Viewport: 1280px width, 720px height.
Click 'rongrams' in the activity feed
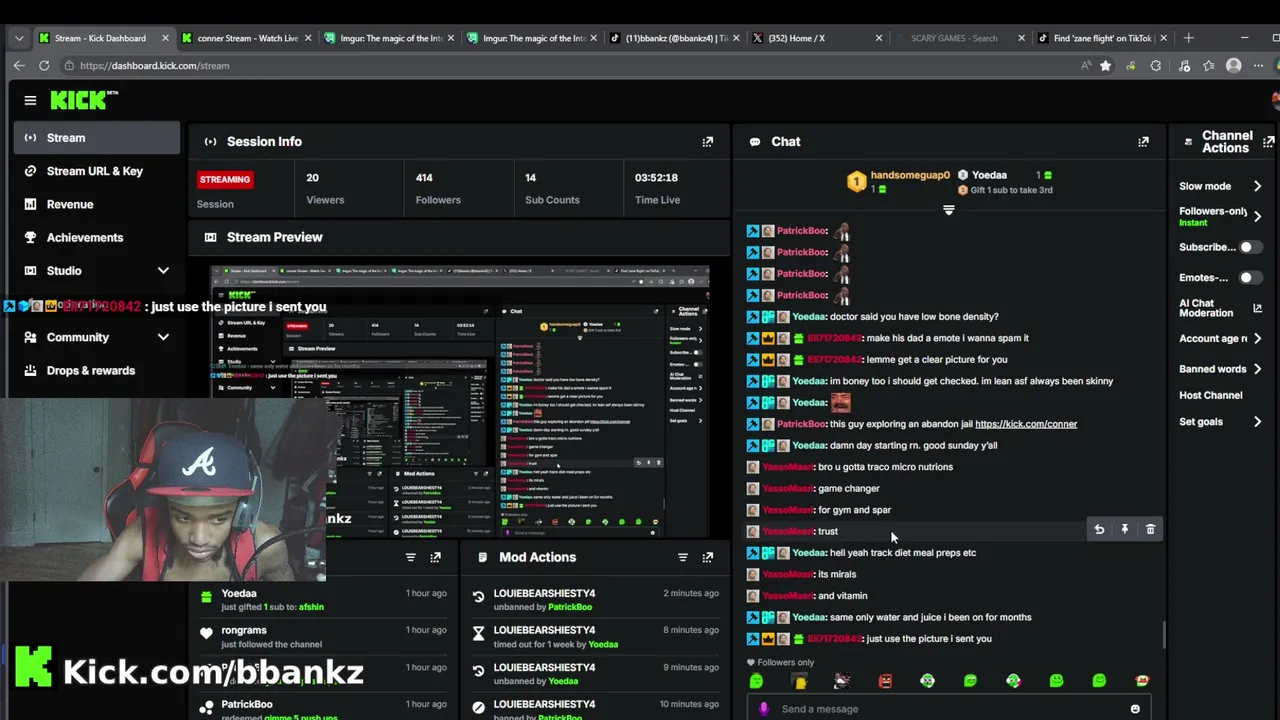click(244, 630)
